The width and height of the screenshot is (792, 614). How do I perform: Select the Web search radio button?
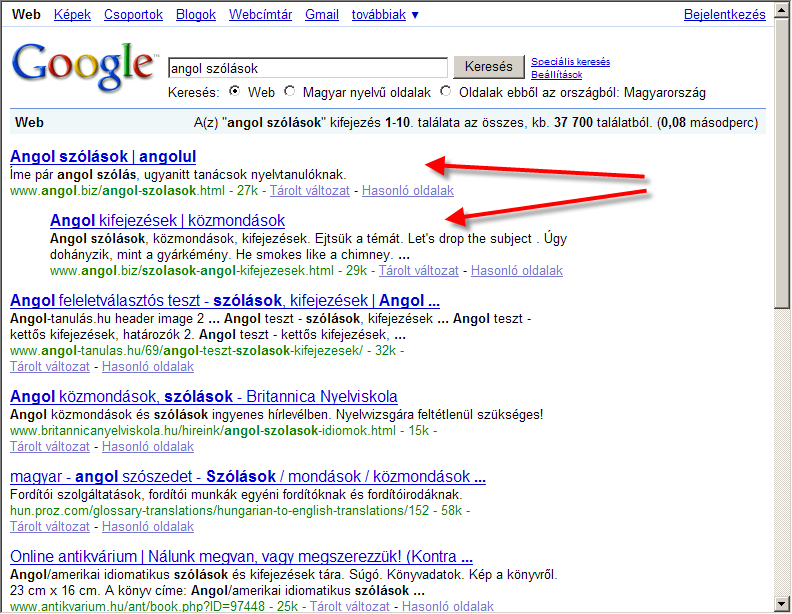coord(234,91)
